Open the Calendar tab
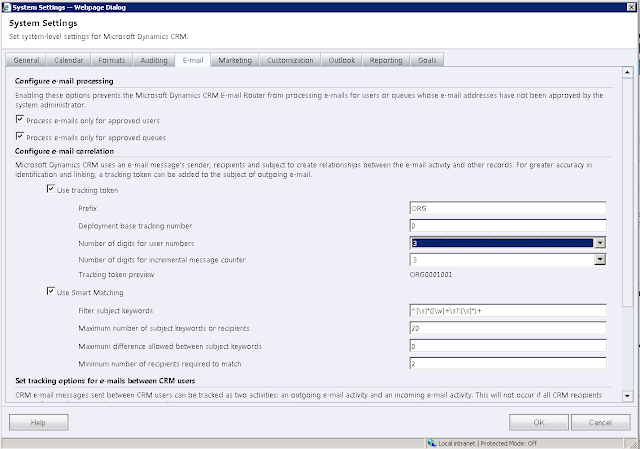Image resolution: width=640 pixels, height=449 pixels. tap(69, 60)
